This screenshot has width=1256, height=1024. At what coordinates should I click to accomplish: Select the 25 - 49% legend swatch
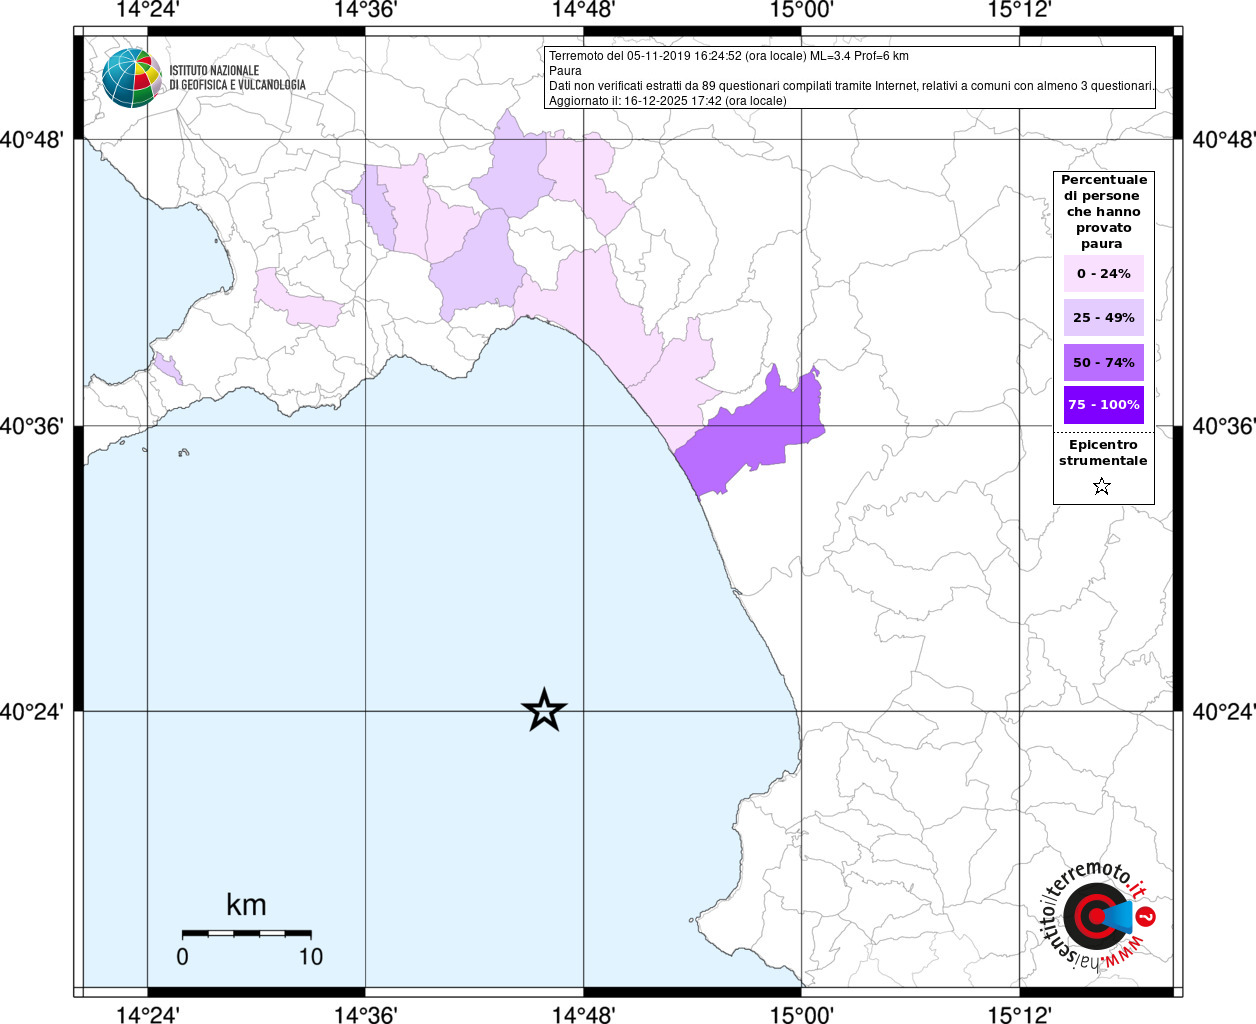(x=1104, y=317)
